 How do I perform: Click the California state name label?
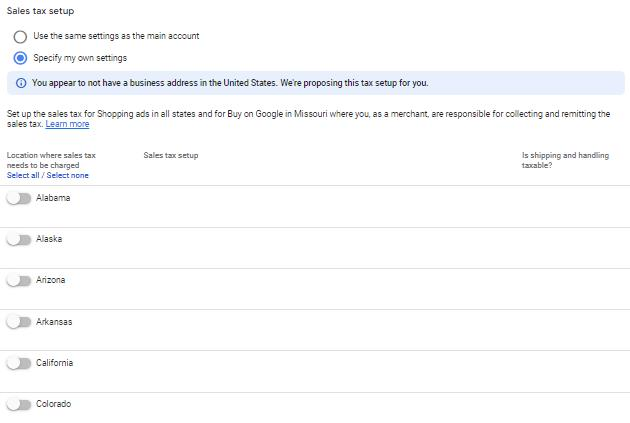(x=54, y=363)
